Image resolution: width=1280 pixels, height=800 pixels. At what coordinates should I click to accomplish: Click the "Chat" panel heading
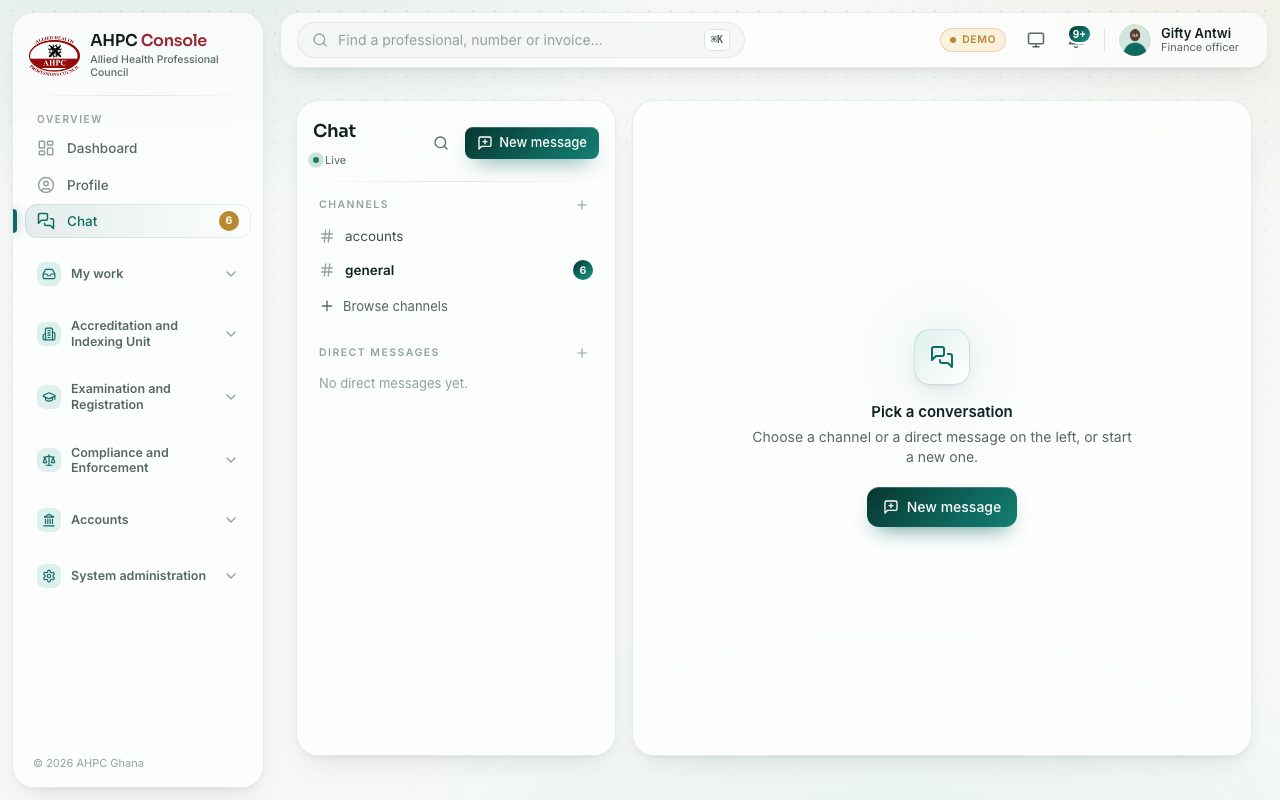click(x=334, y=131)
